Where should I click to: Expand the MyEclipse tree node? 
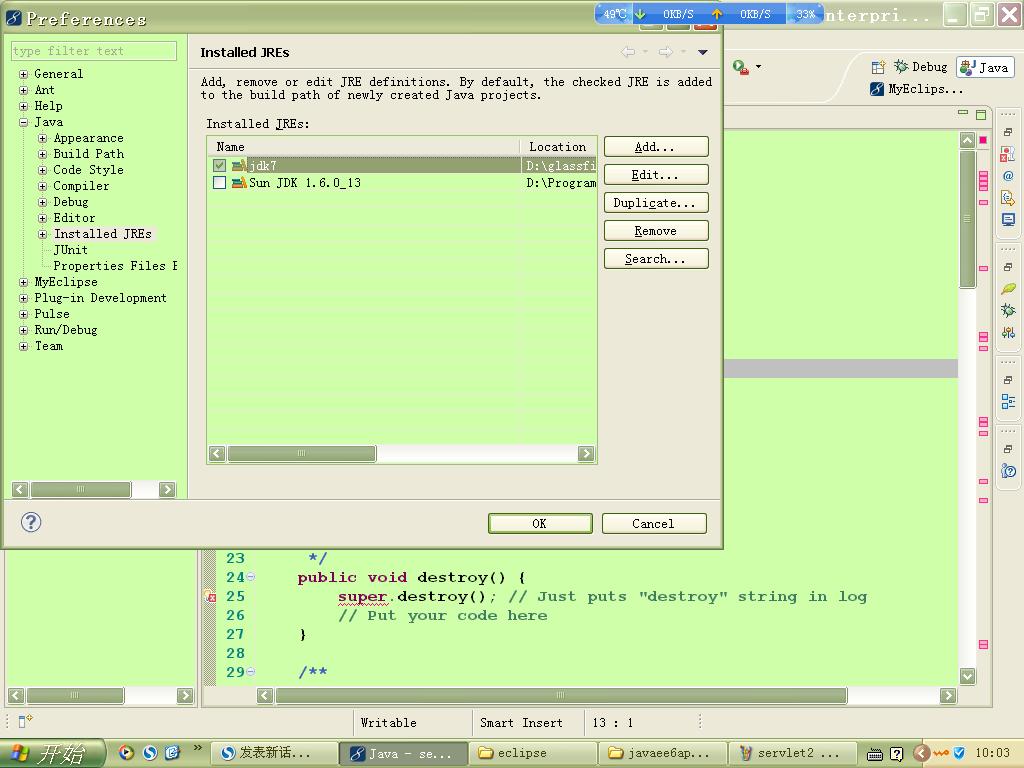coord(24,282)
